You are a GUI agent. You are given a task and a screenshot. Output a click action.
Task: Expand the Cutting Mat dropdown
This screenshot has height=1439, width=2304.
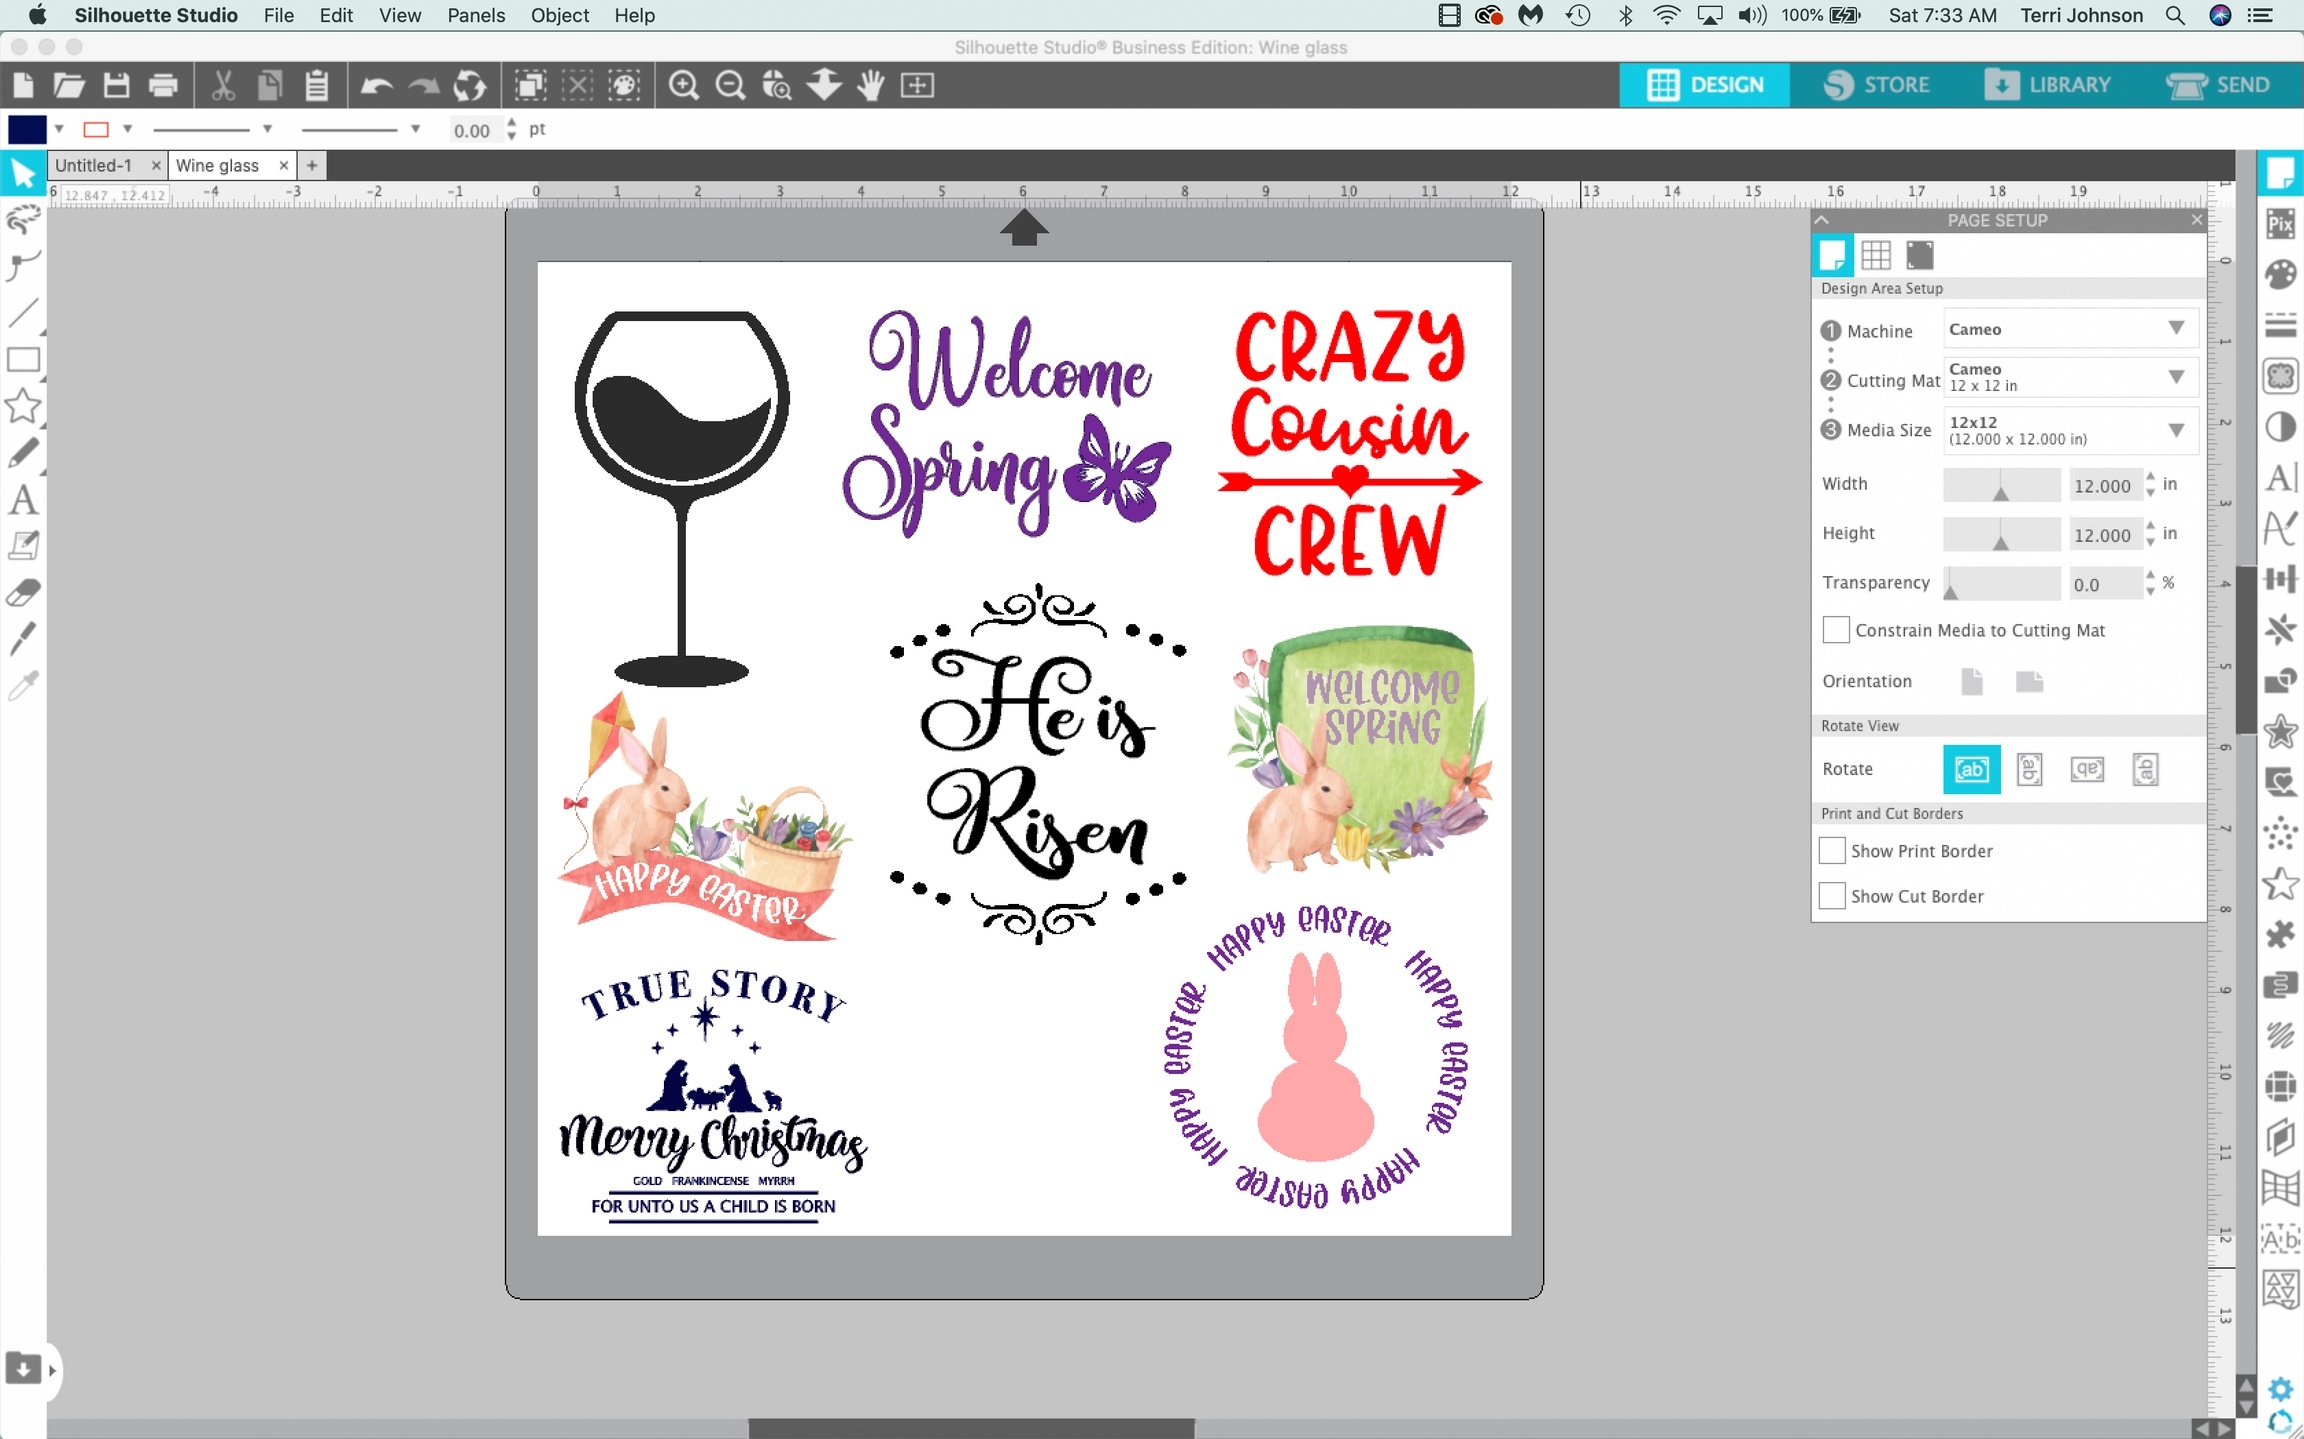point(2069,378)
